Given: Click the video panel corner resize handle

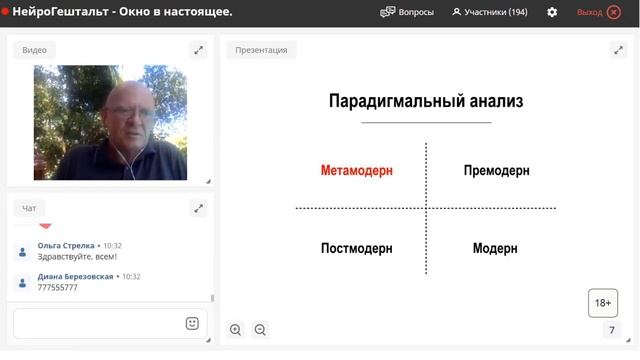Looking at the screenshot, I should [x=208, y=181].
